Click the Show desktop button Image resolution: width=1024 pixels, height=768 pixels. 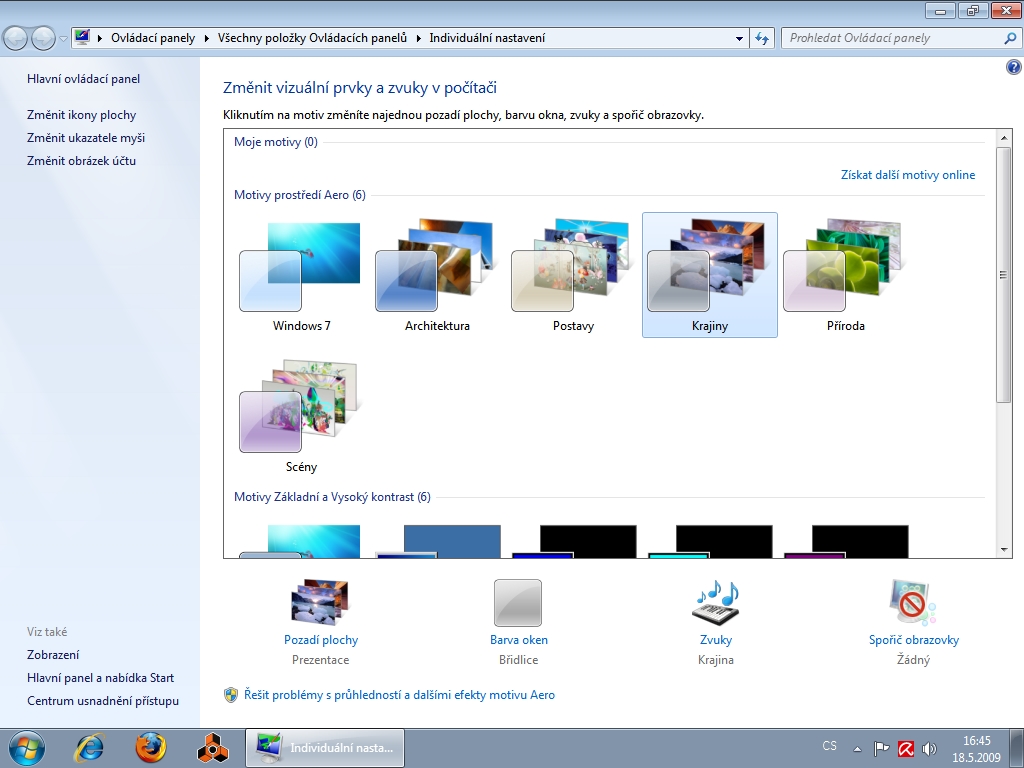[1016, 748]
